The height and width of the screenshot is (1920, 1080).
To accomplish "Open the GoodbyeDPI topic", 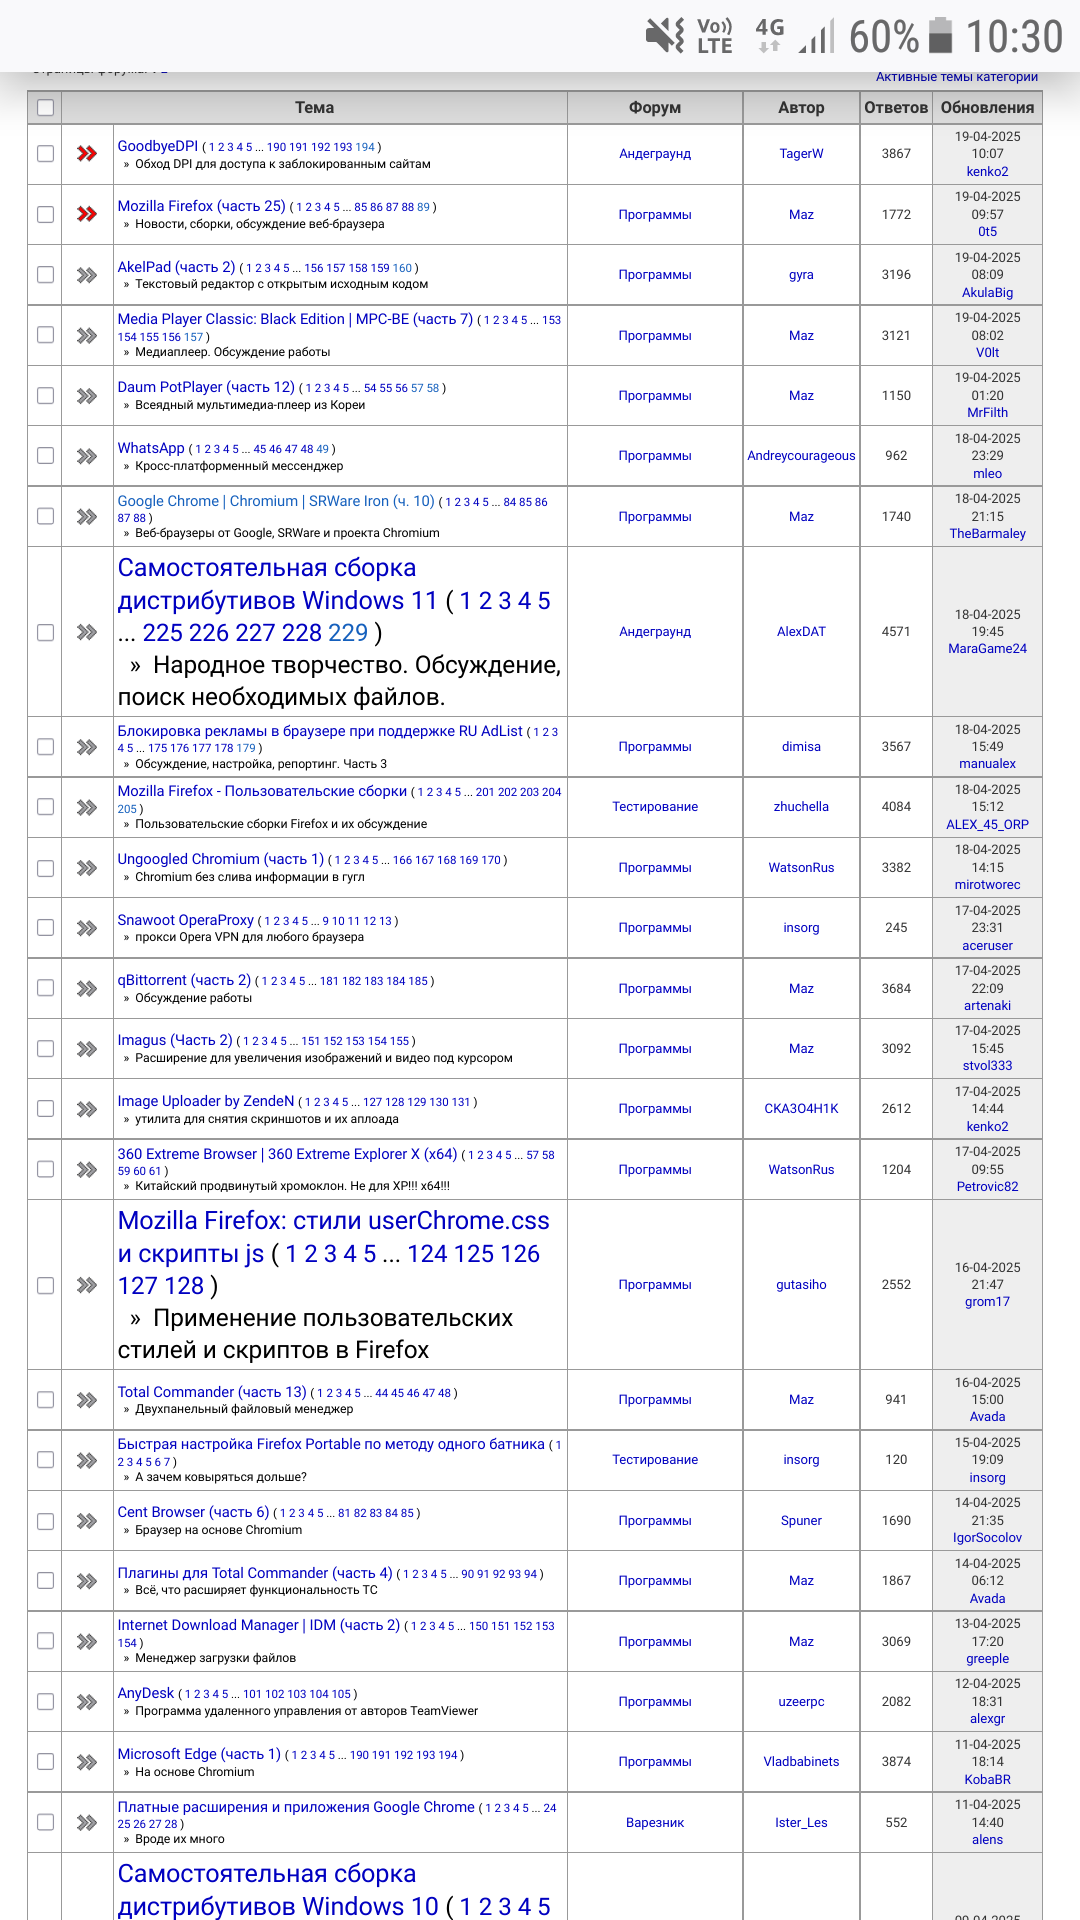I will [x=158, y=146].
